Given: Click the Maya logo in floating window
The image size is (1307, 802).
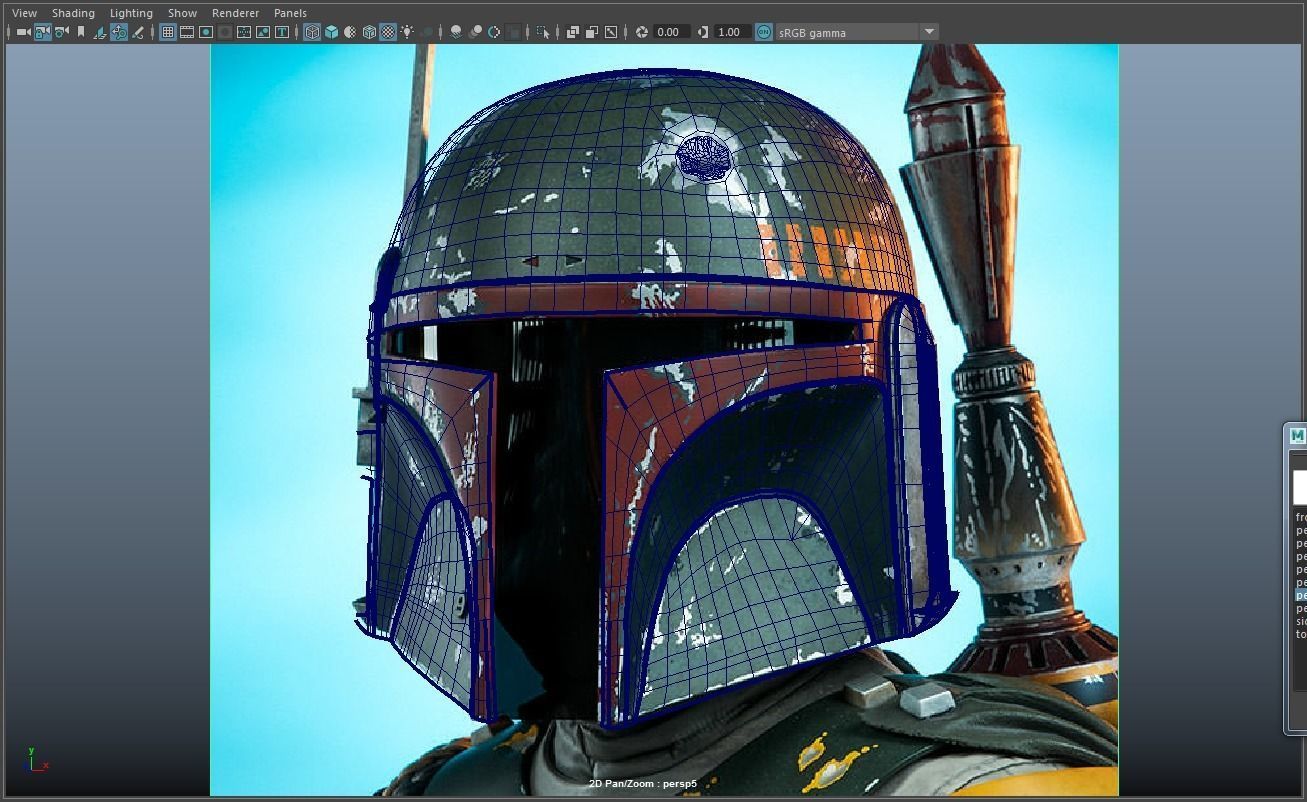Looking at the screenshot, I should click(1297, 435).
